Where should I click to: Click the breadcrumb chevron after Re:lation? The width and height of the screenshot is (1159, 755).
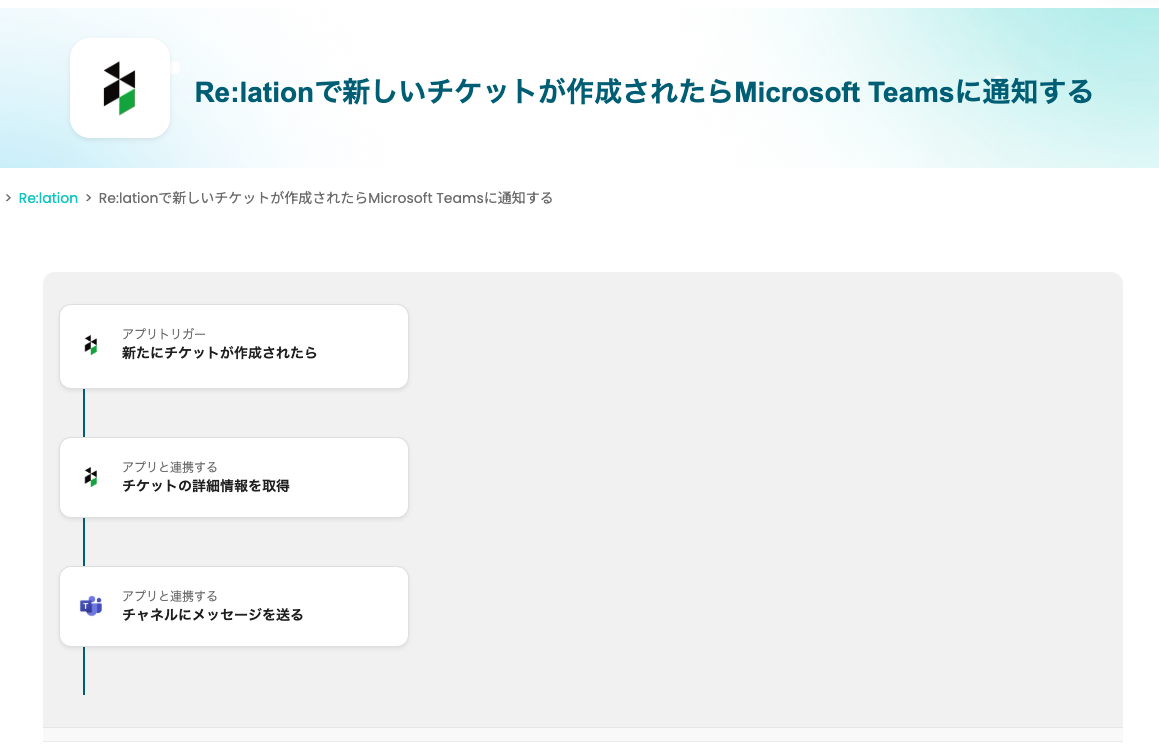pos(88,198)
